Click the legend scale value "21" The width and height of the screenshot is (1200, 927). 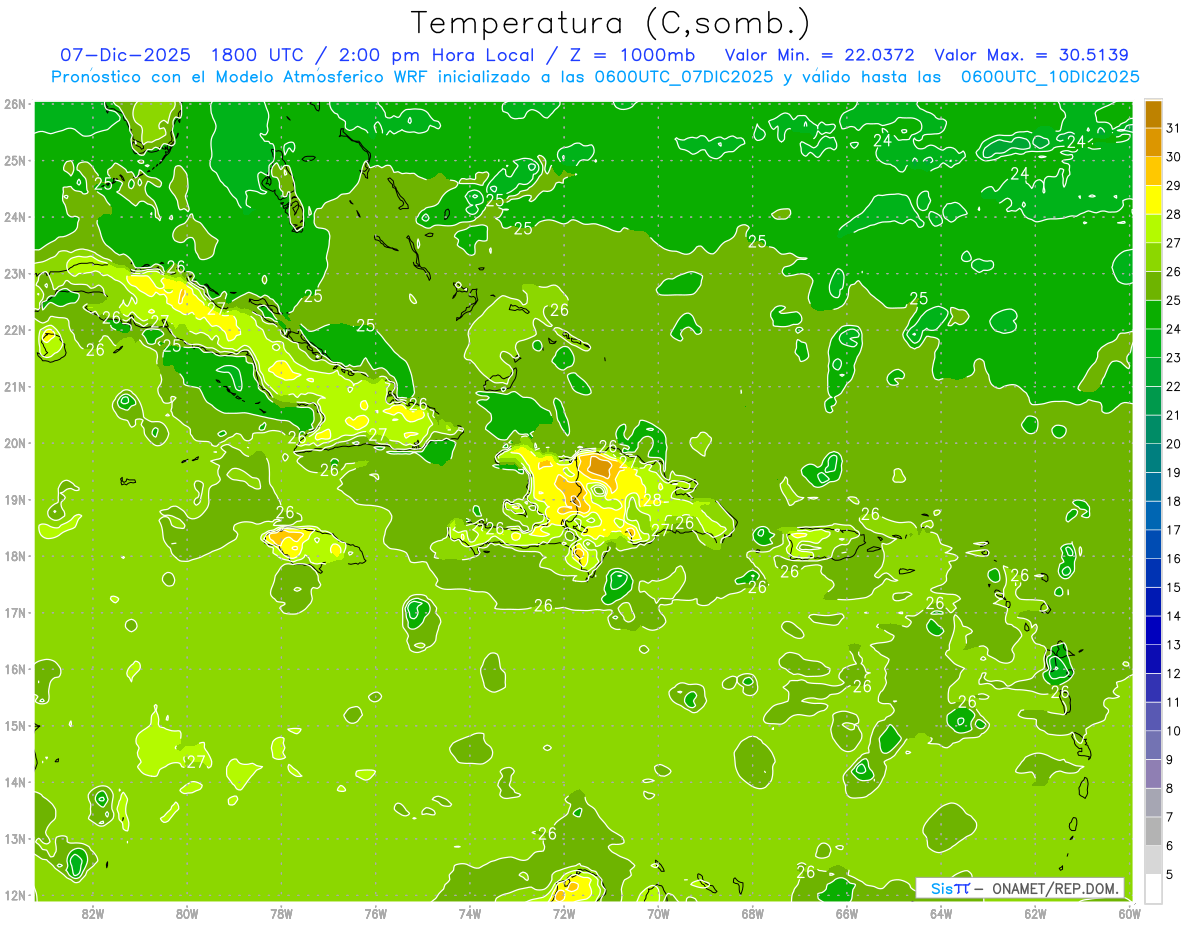tap(1174, 415)
